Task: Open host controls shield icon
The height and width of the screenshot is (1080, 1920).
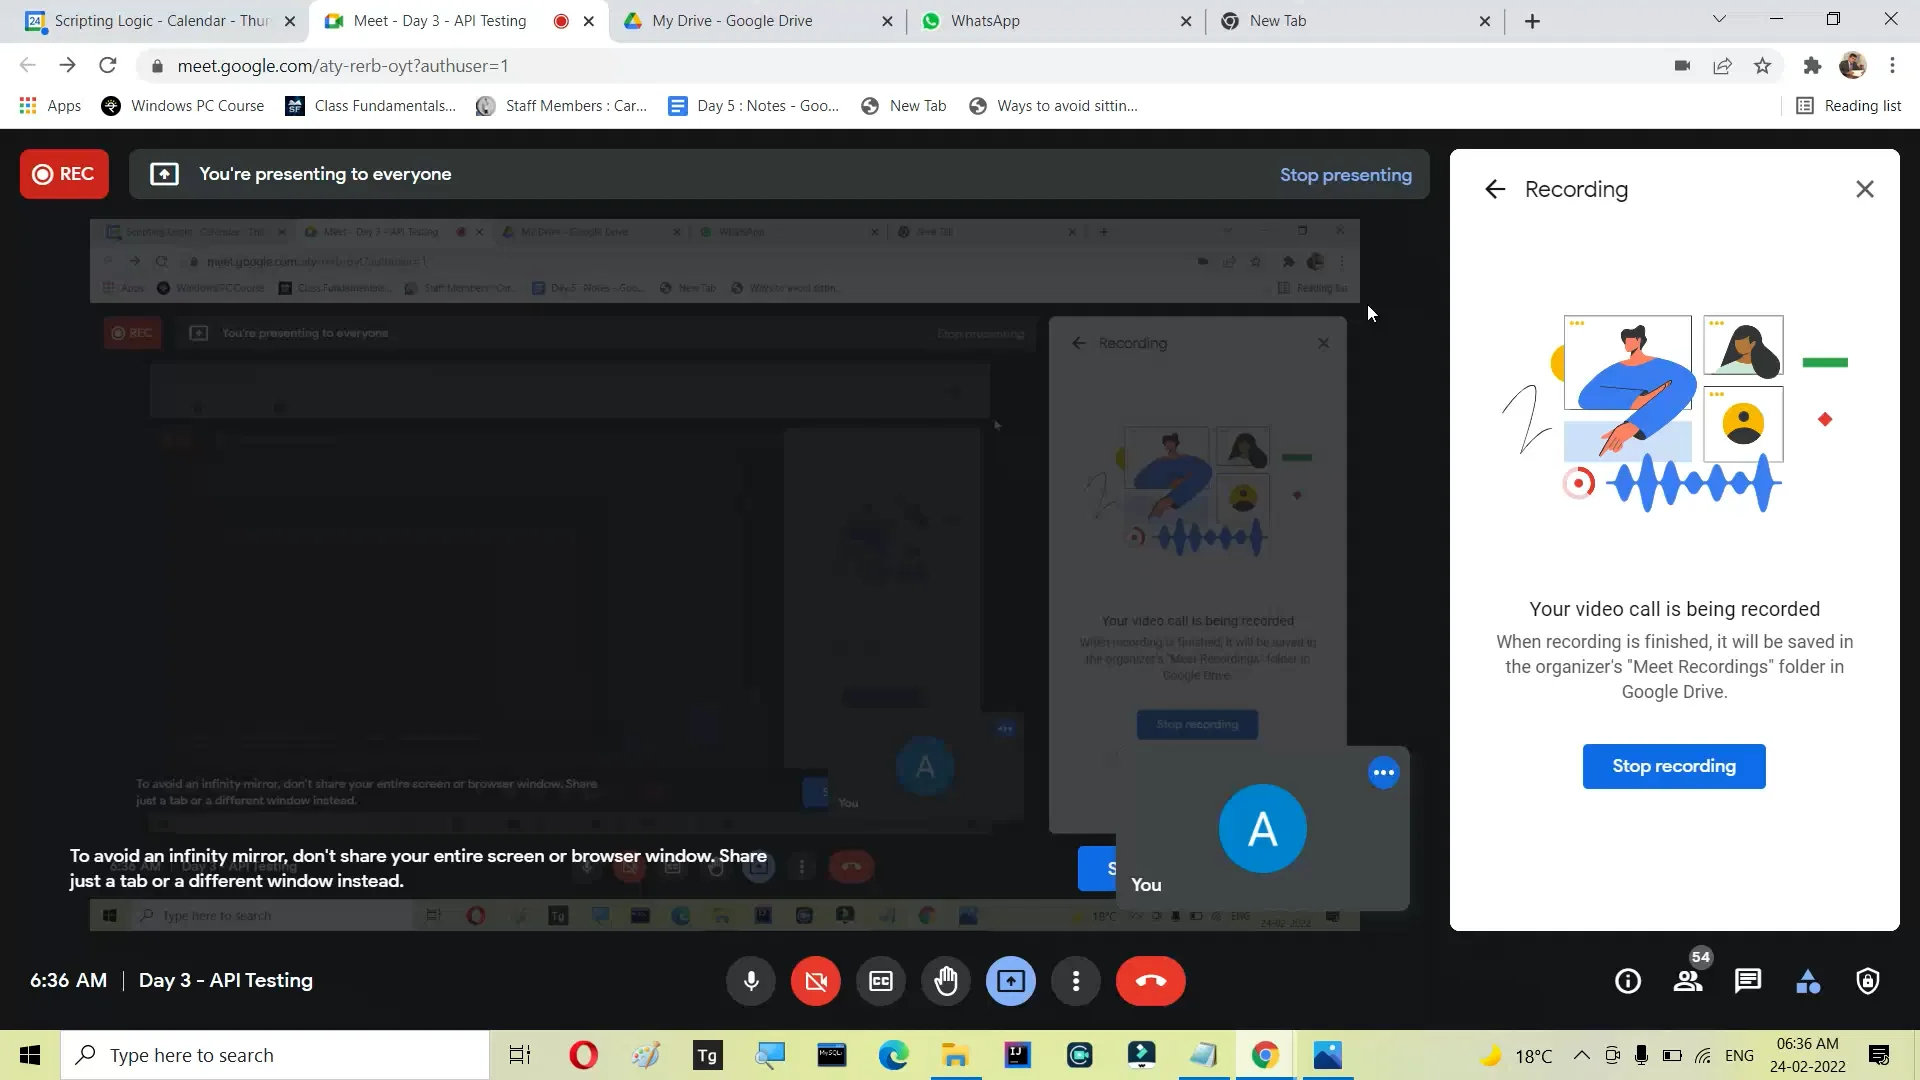Action: (1868, 981)
